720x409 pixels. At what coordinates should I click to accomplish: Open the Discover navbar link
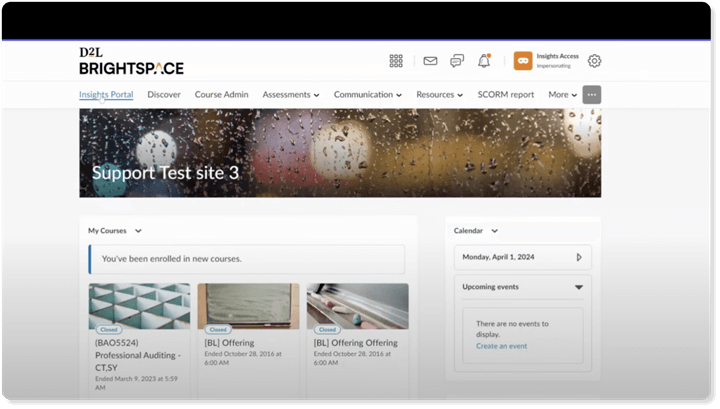click(x=164, y=95)
